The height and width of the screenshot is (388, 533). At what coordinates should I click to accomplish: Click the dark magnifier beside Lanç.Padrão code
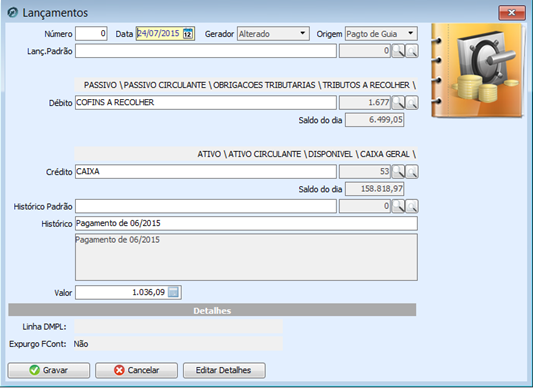(x=398, y=51)
